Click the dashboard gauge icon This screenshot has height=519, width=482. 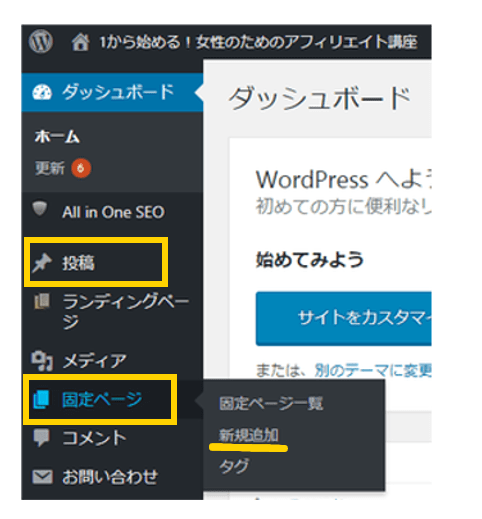[x=42, y=92]
